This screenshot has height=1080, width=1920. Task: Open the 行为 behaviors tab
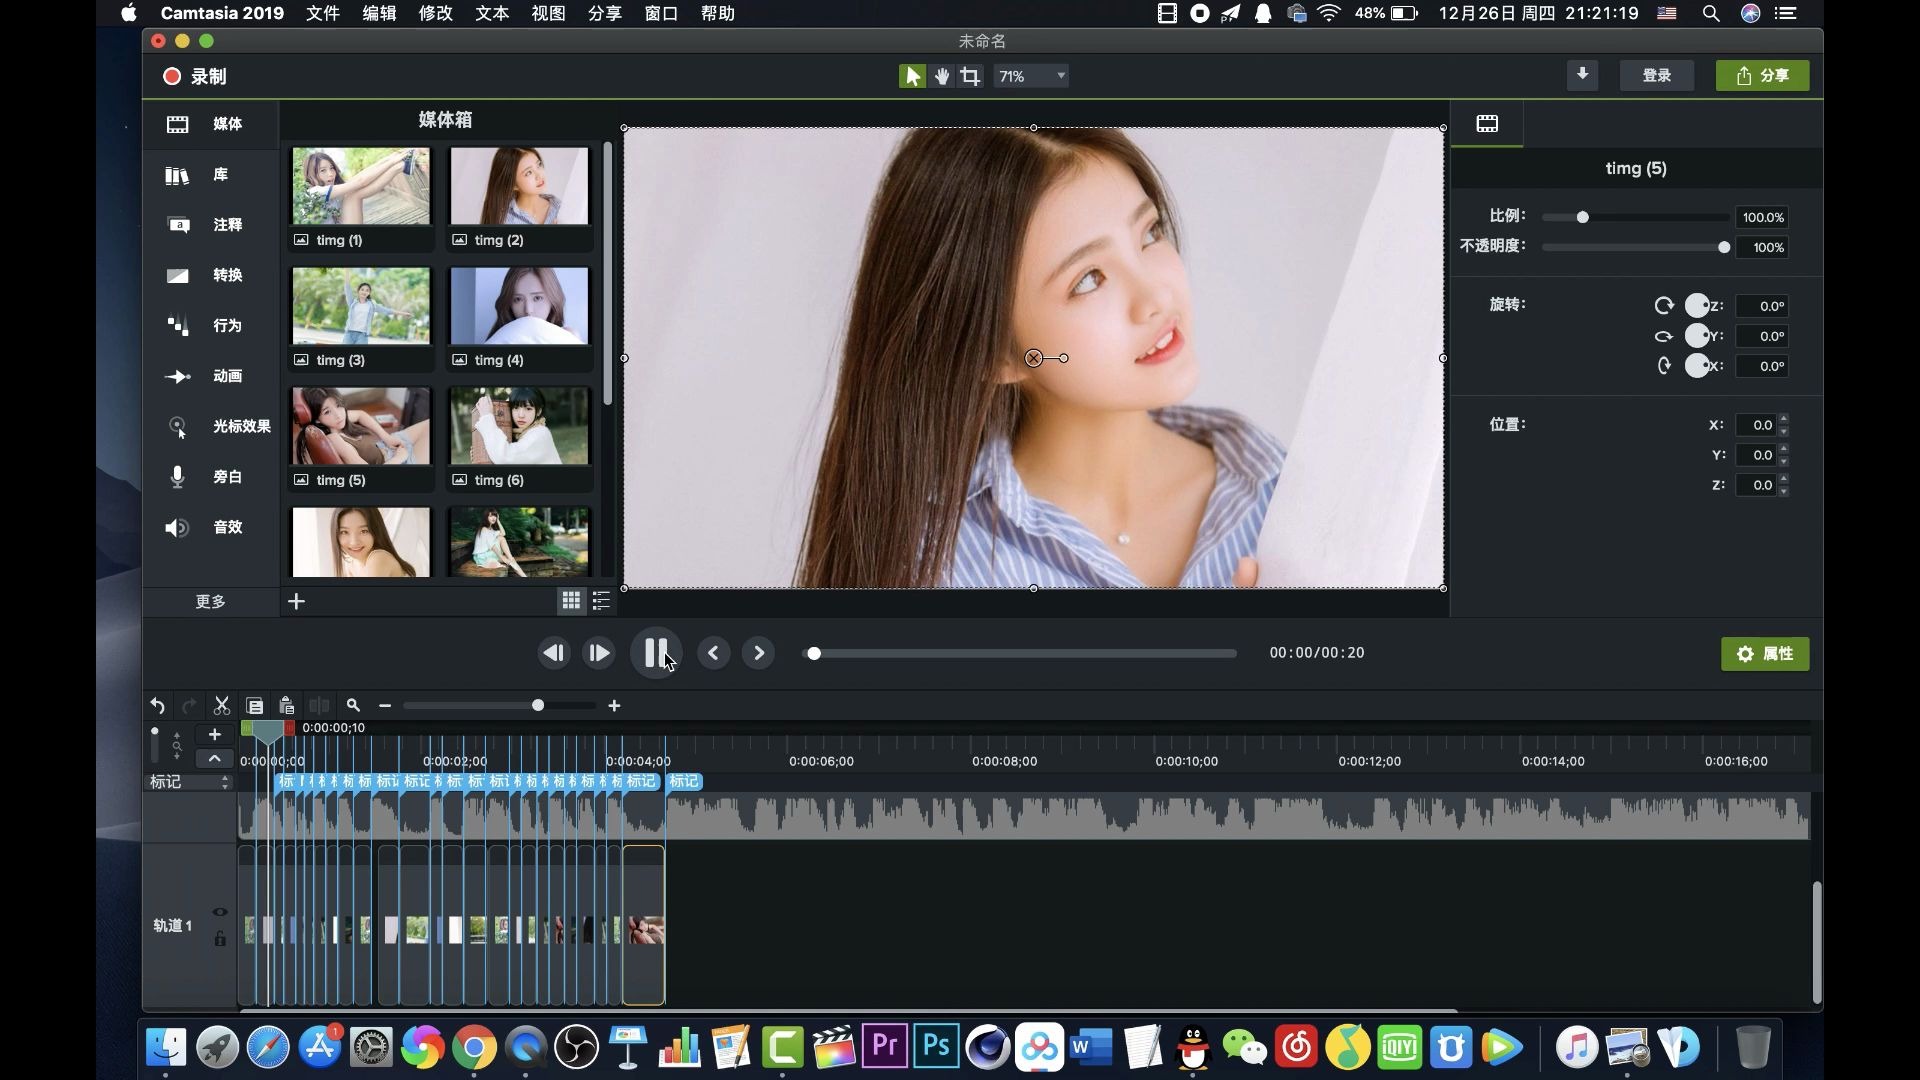click(210, 326)
